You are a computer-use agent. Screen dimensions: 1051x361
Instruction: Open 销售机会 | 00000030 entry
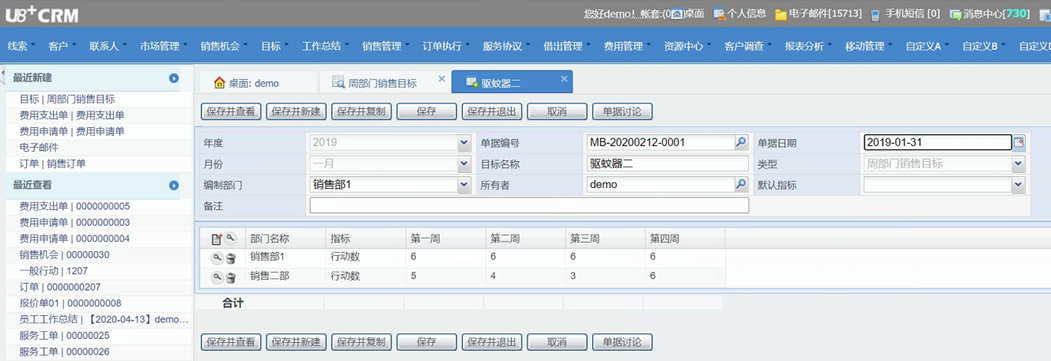click(x=64, y=255)
